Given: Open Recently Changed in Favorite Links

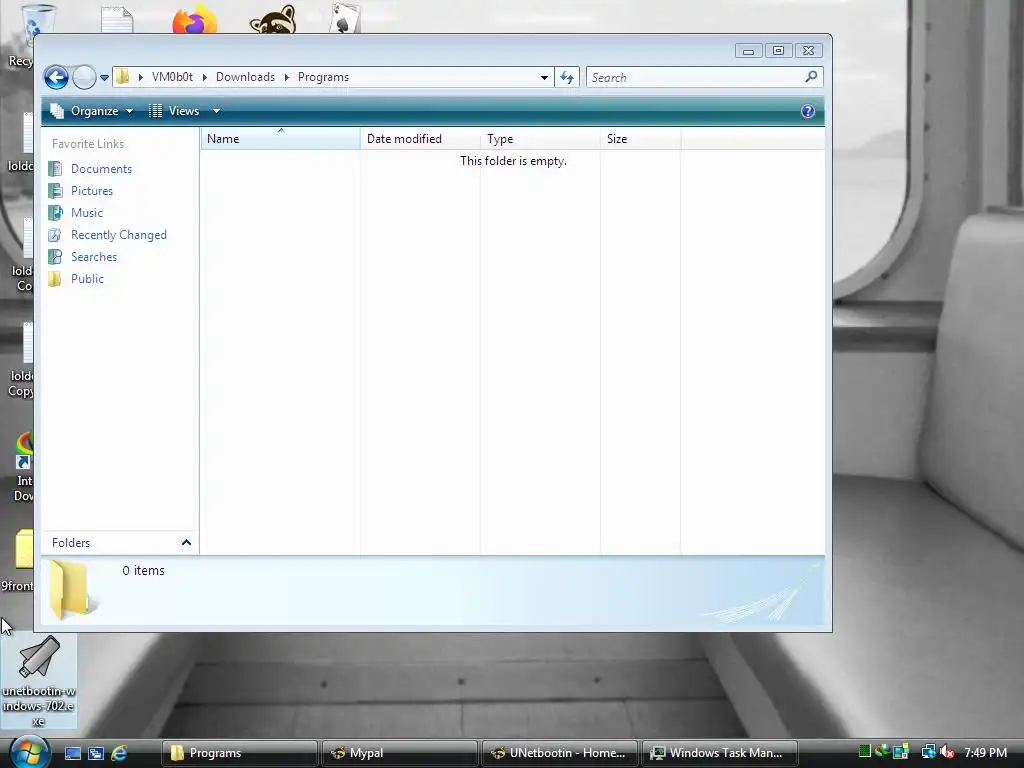Looking at the screenshot, I should click(119, 234).
